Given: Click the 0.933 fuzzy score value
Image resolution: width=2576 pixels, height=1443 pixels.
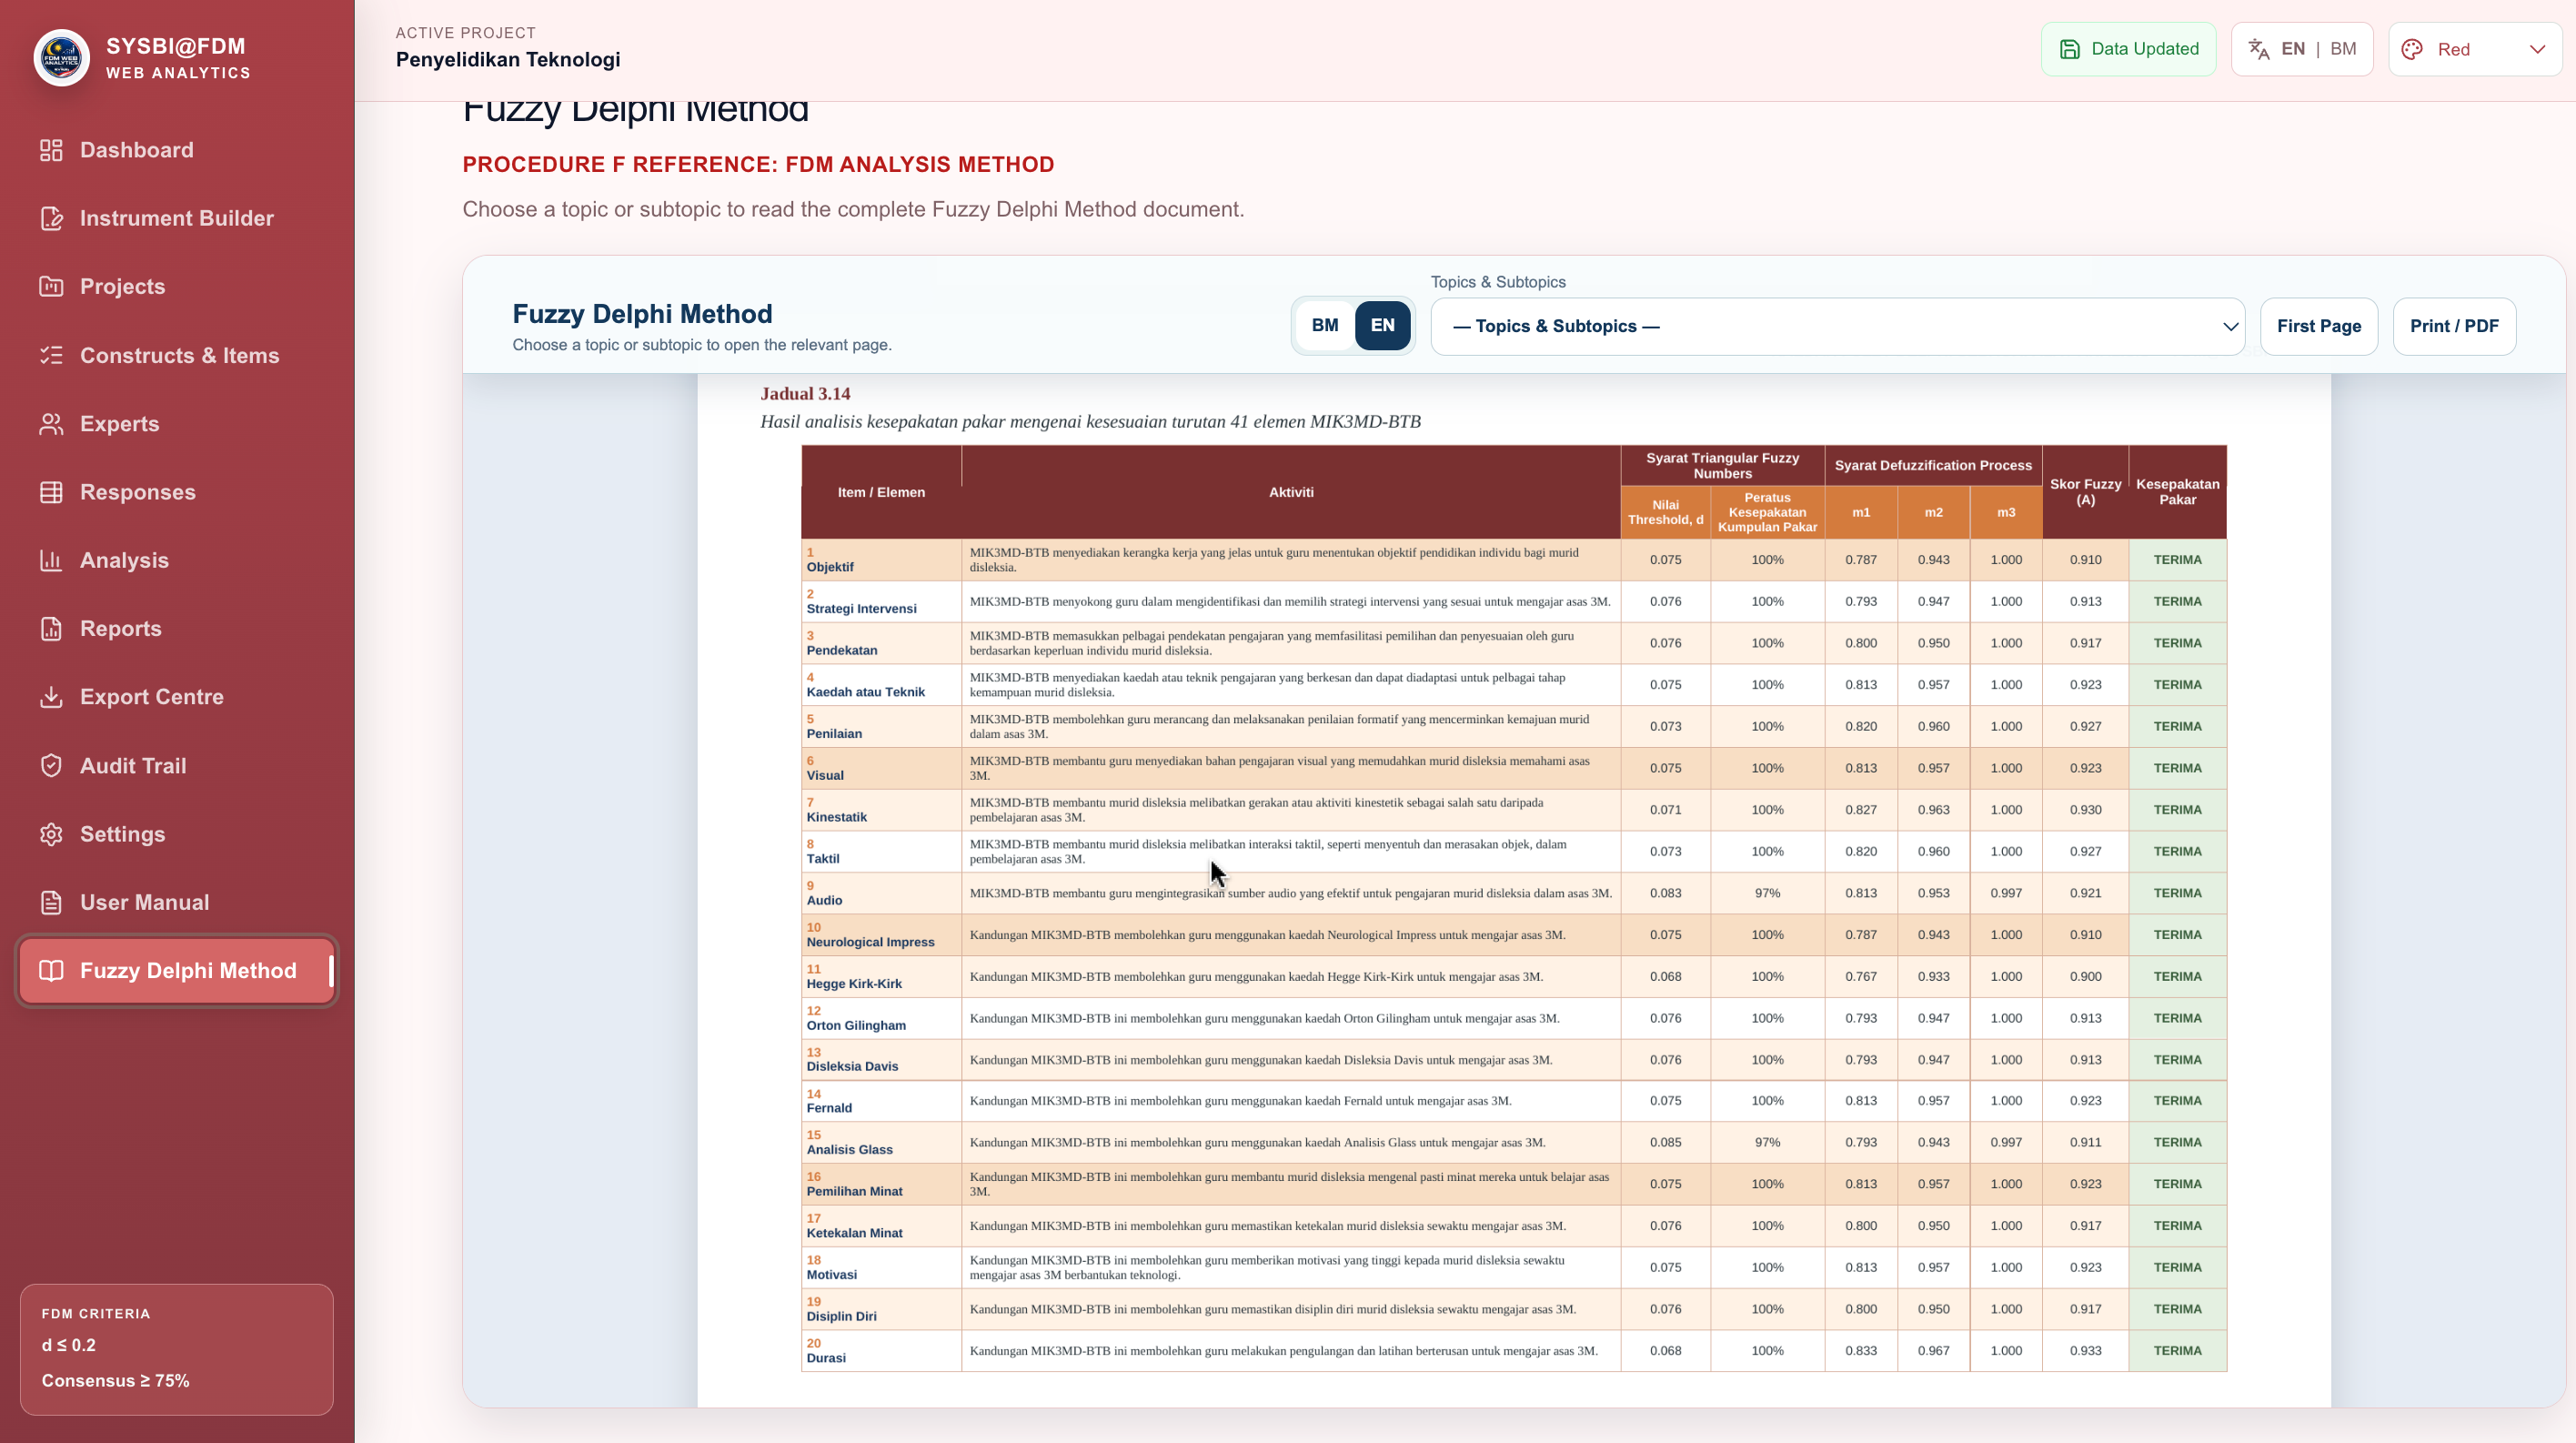Looking at the screenshot, I should (x=2085, y=1351).
